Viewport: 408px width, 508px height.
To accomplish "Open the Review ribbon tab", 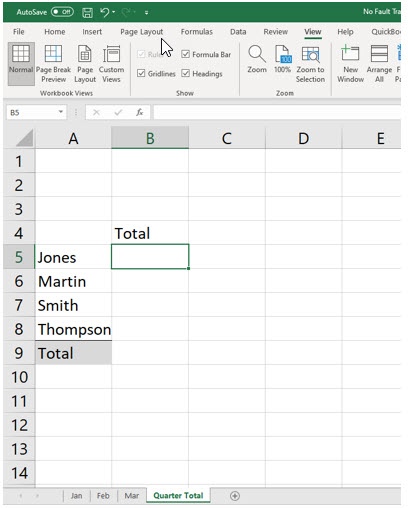I will pos(276,32).
